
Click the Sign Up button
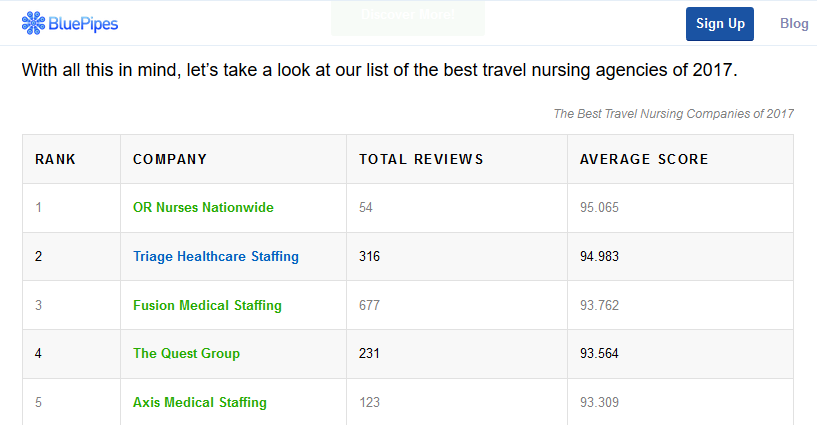pos(720,24)
